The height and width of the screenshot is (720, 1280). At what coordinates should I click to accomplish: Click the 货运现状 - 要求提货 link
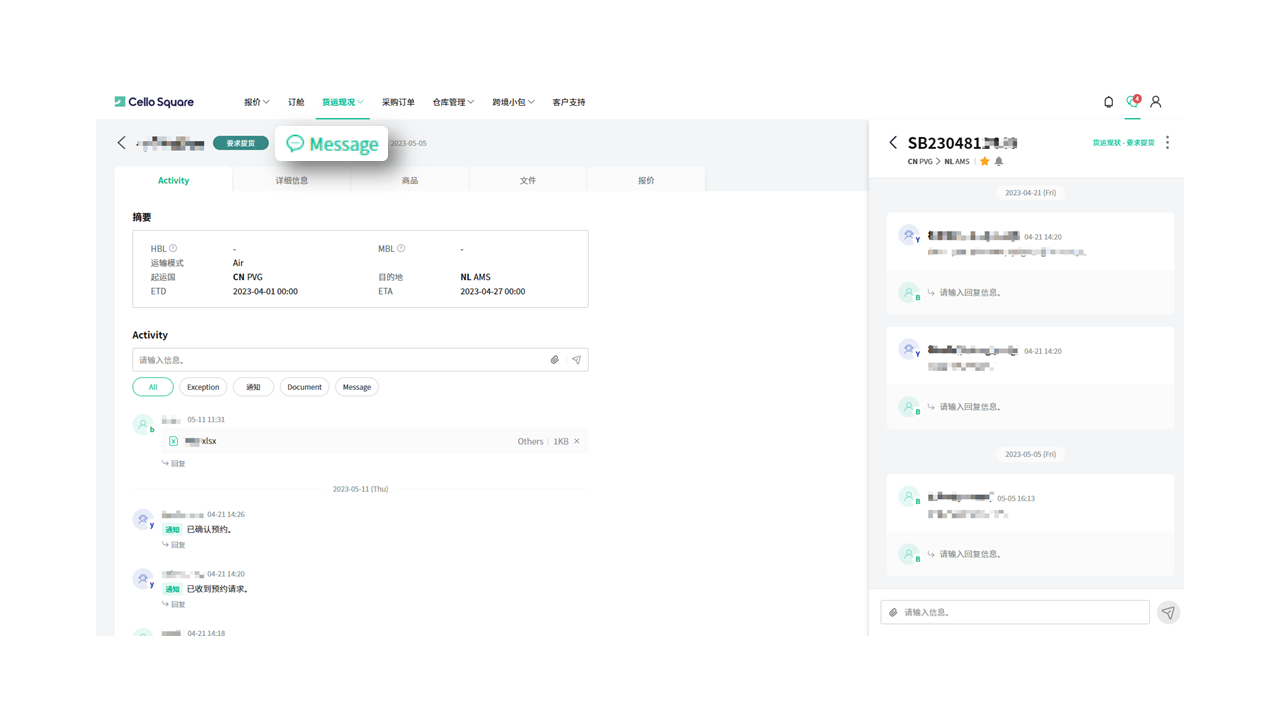point(1123,143)
